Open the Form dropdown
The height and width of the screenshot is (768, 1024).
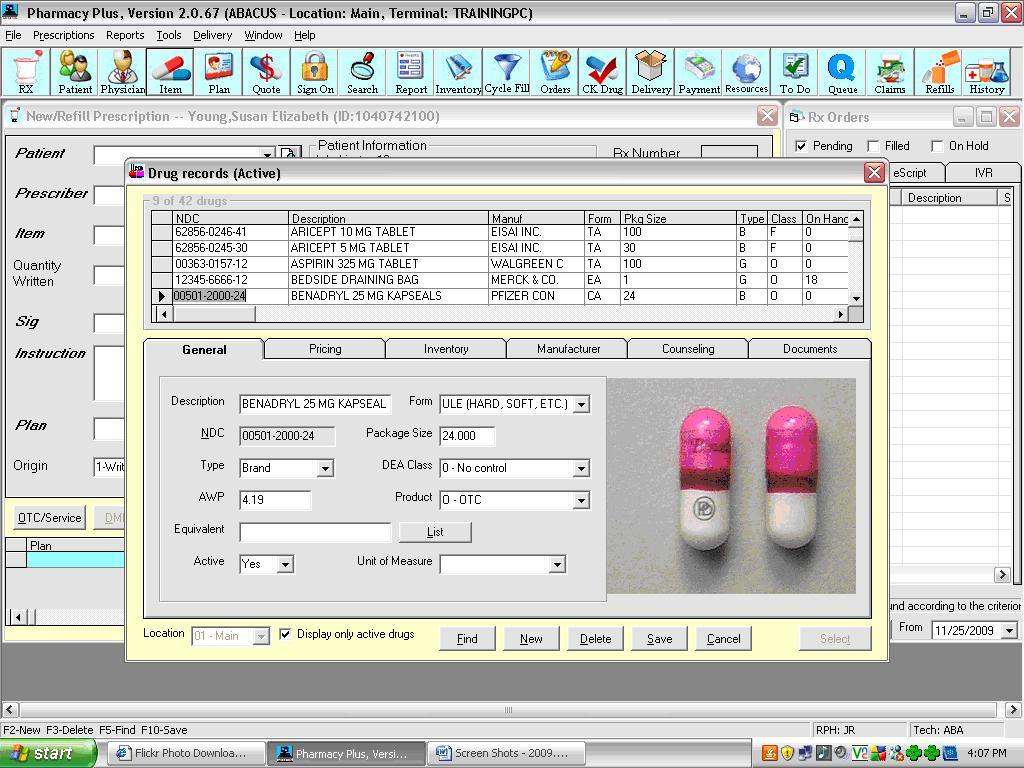tap(581, 404)
